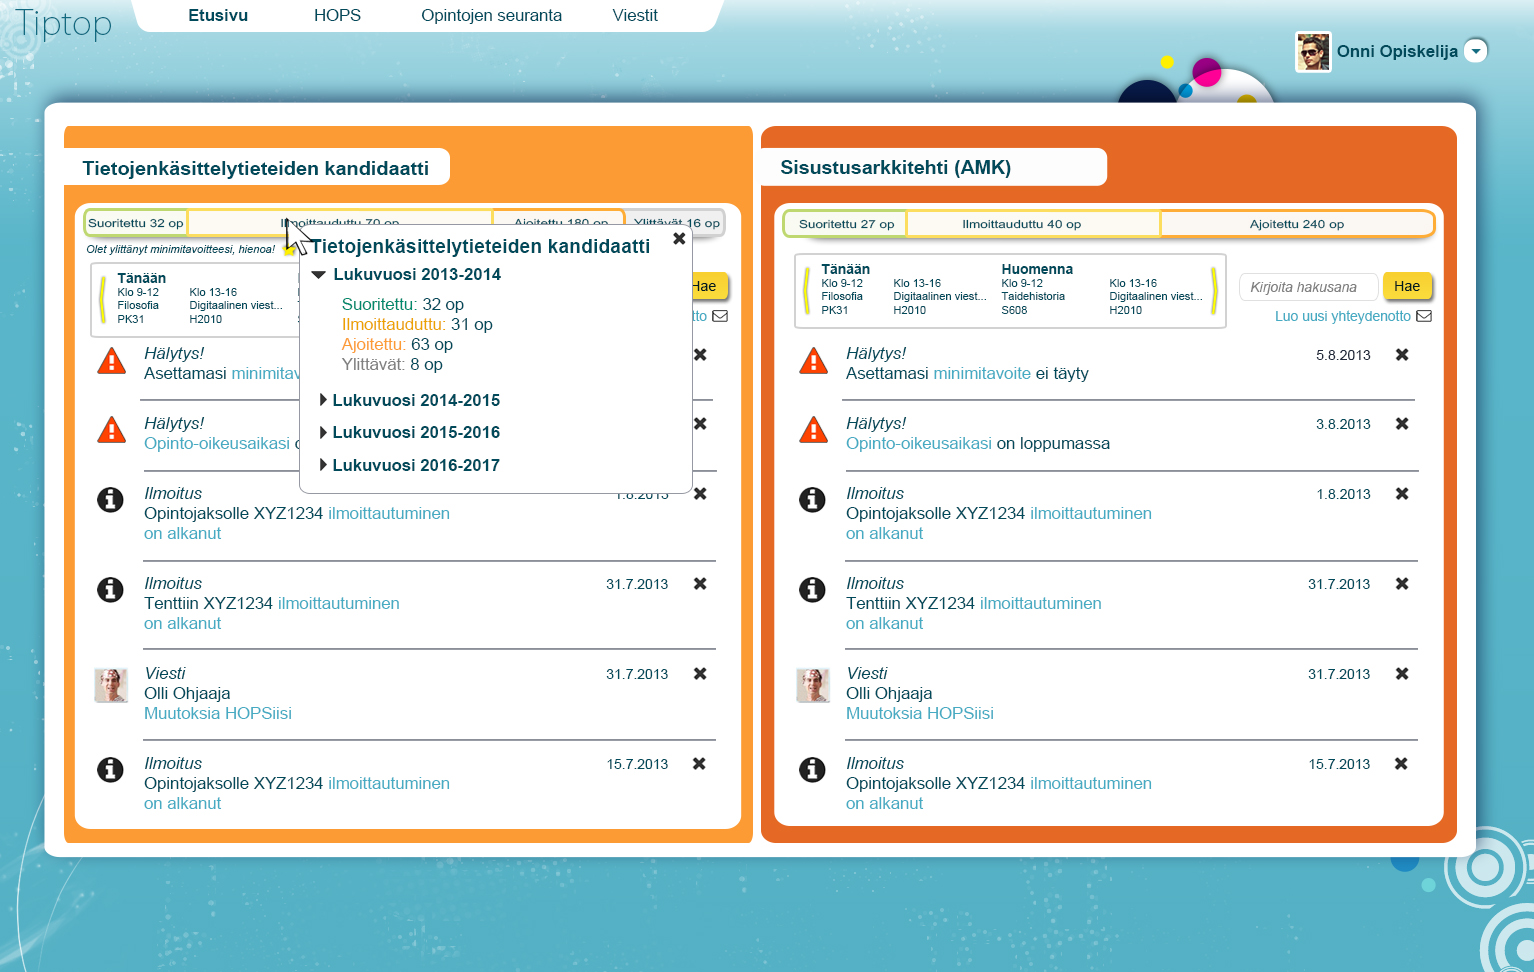Open Onni Opiskelija user dropdown arrow
The height and width of the screenshot is (972, 1534).
coord(1476,51)
